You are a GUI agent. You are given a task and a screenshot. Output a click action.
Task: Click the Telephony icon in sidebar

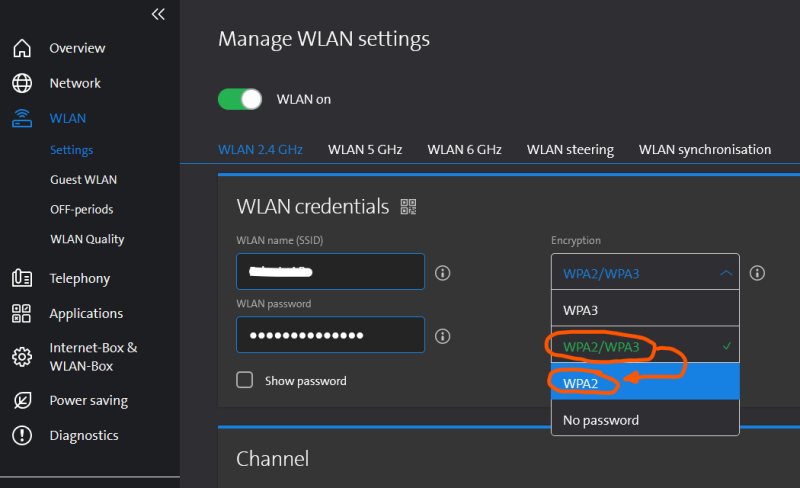tap(22, 278)
